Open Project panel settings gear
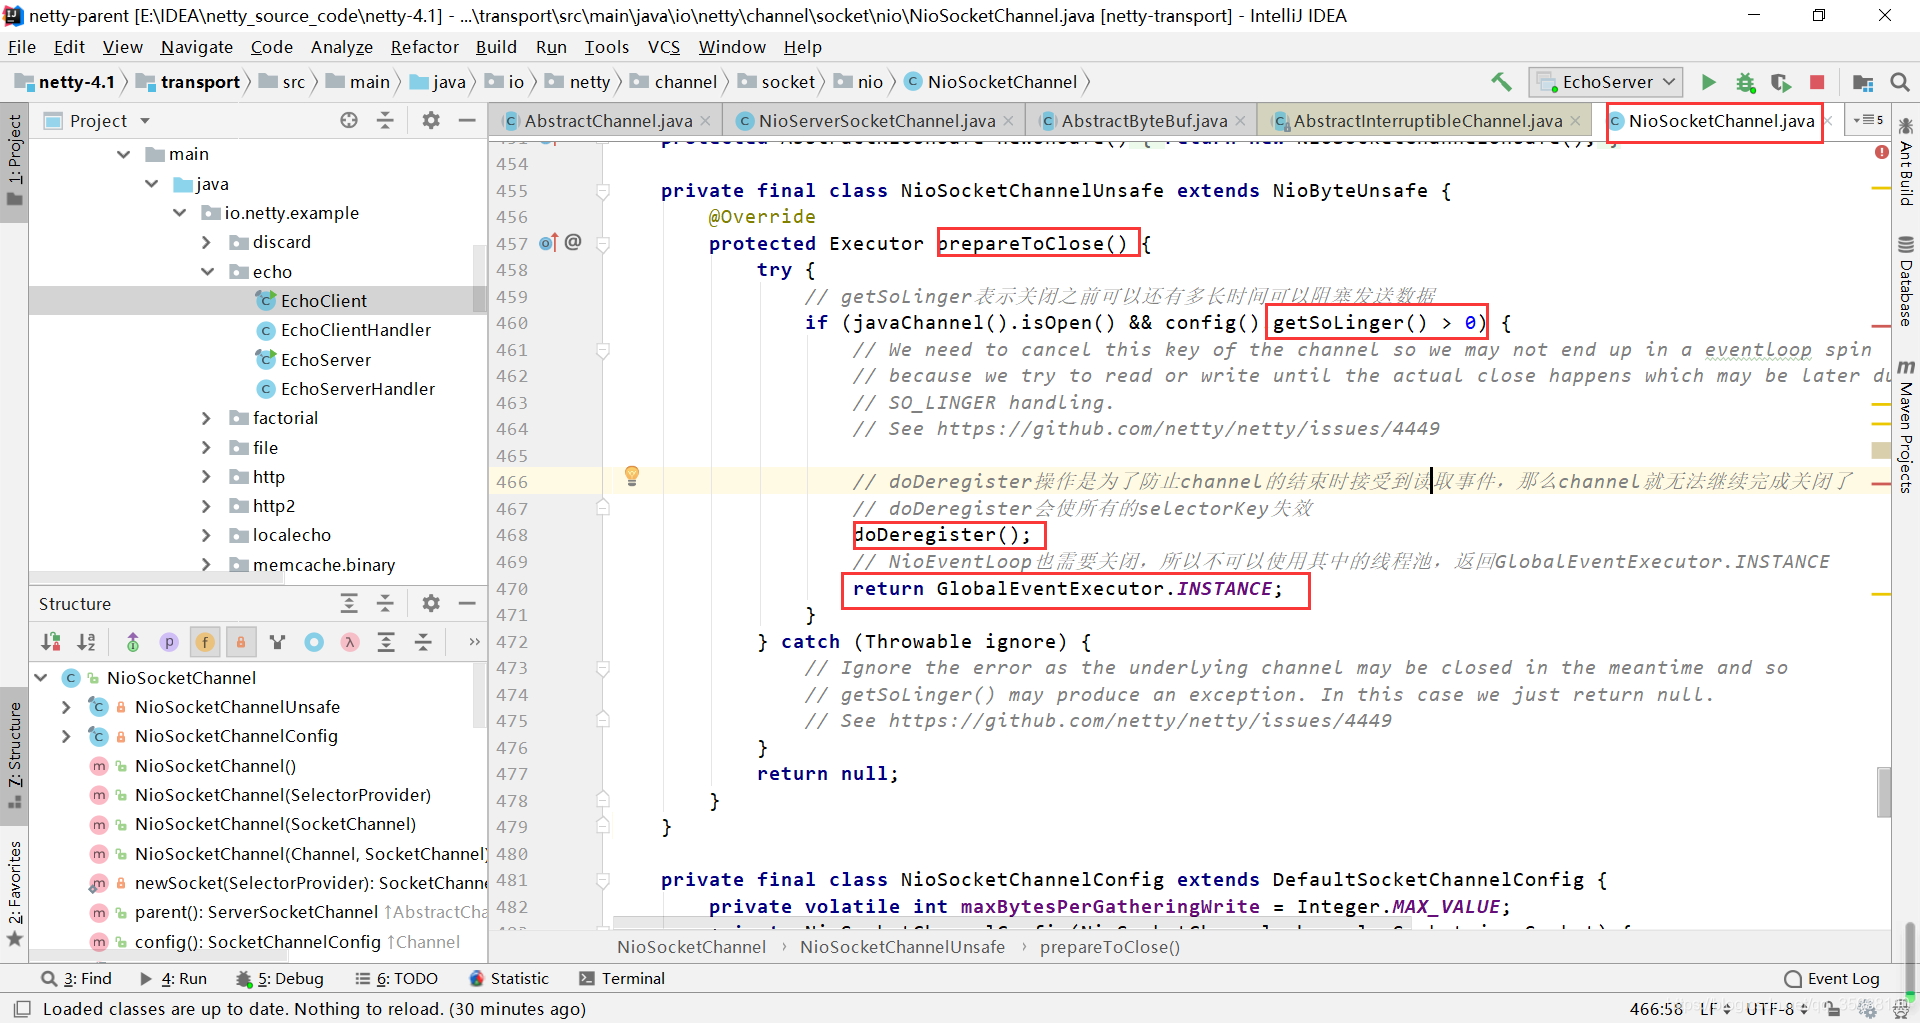This screenshot has height=1023, width=1920. click(431, 121)
